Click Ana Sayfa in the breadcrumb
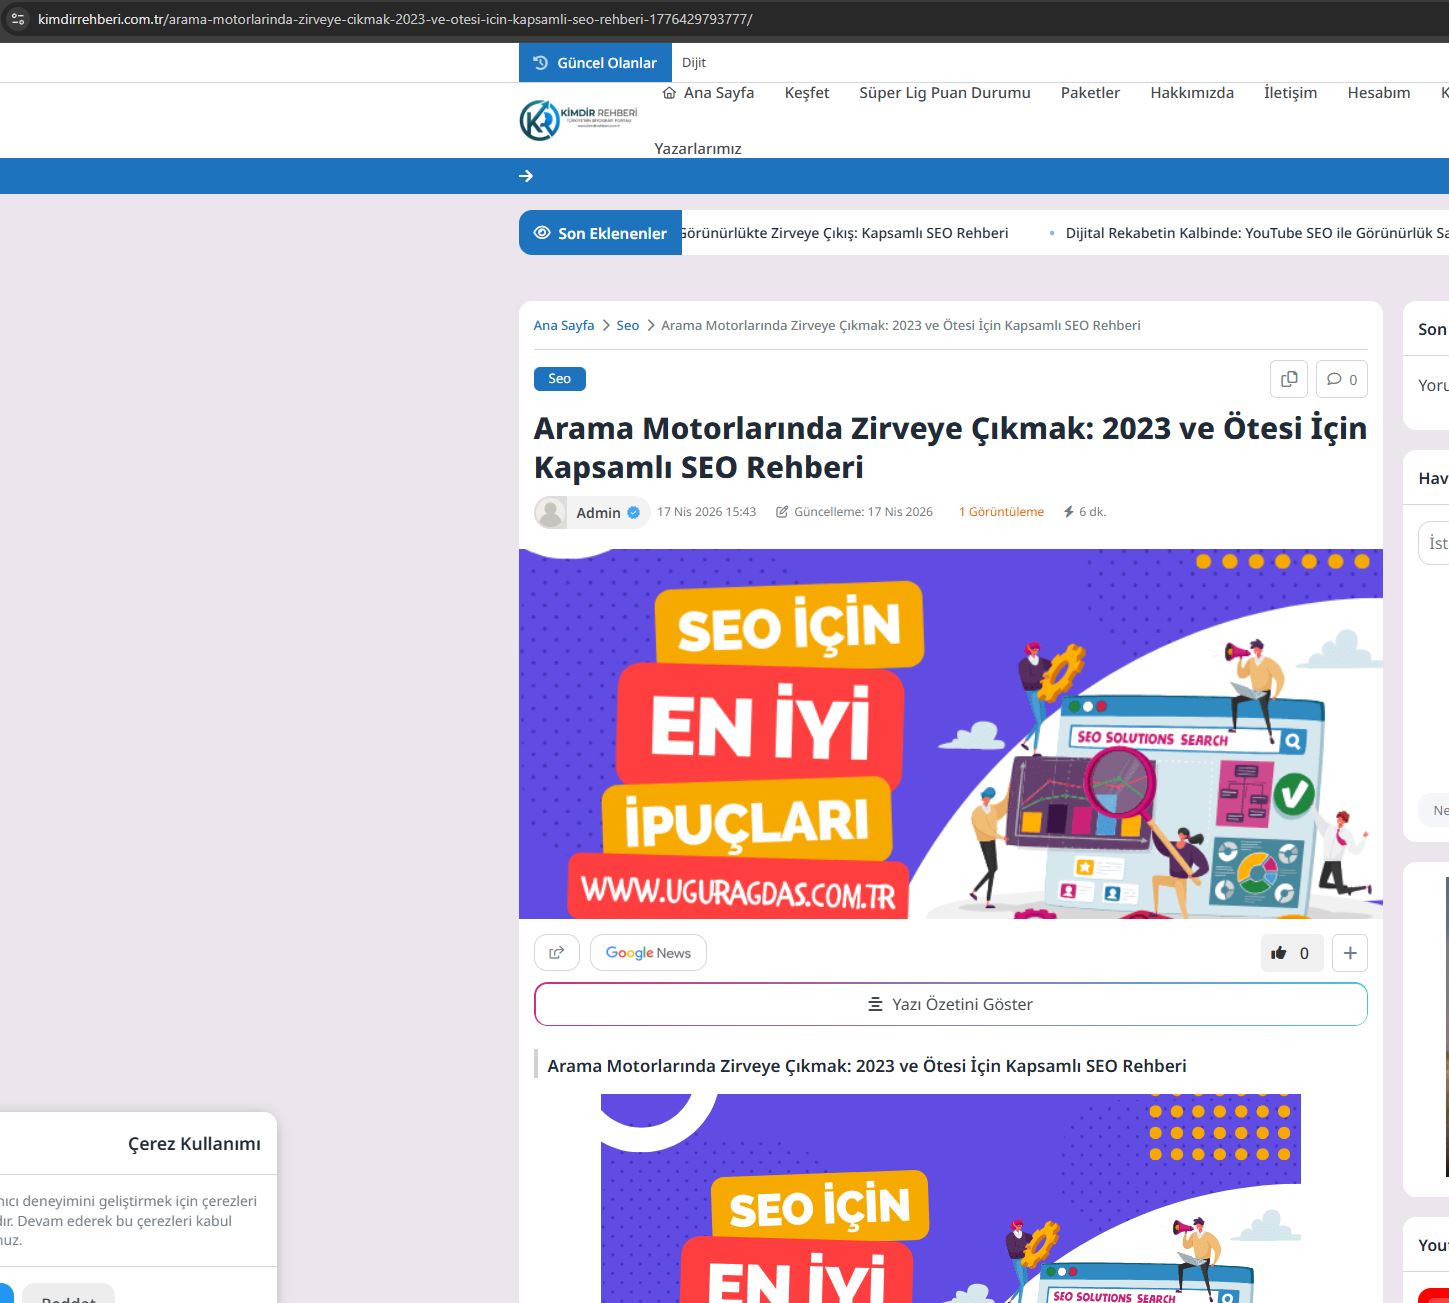 564,326
